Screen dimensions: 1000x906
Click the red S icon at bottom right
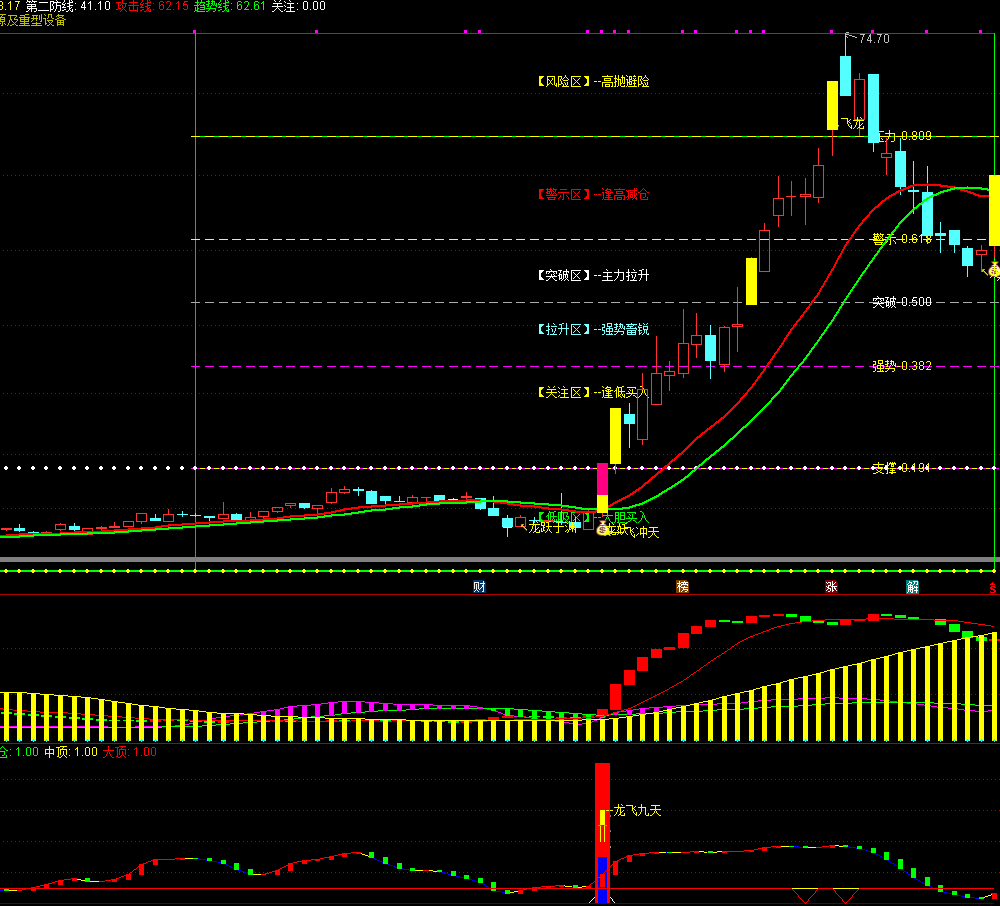[x=993, y=588]
